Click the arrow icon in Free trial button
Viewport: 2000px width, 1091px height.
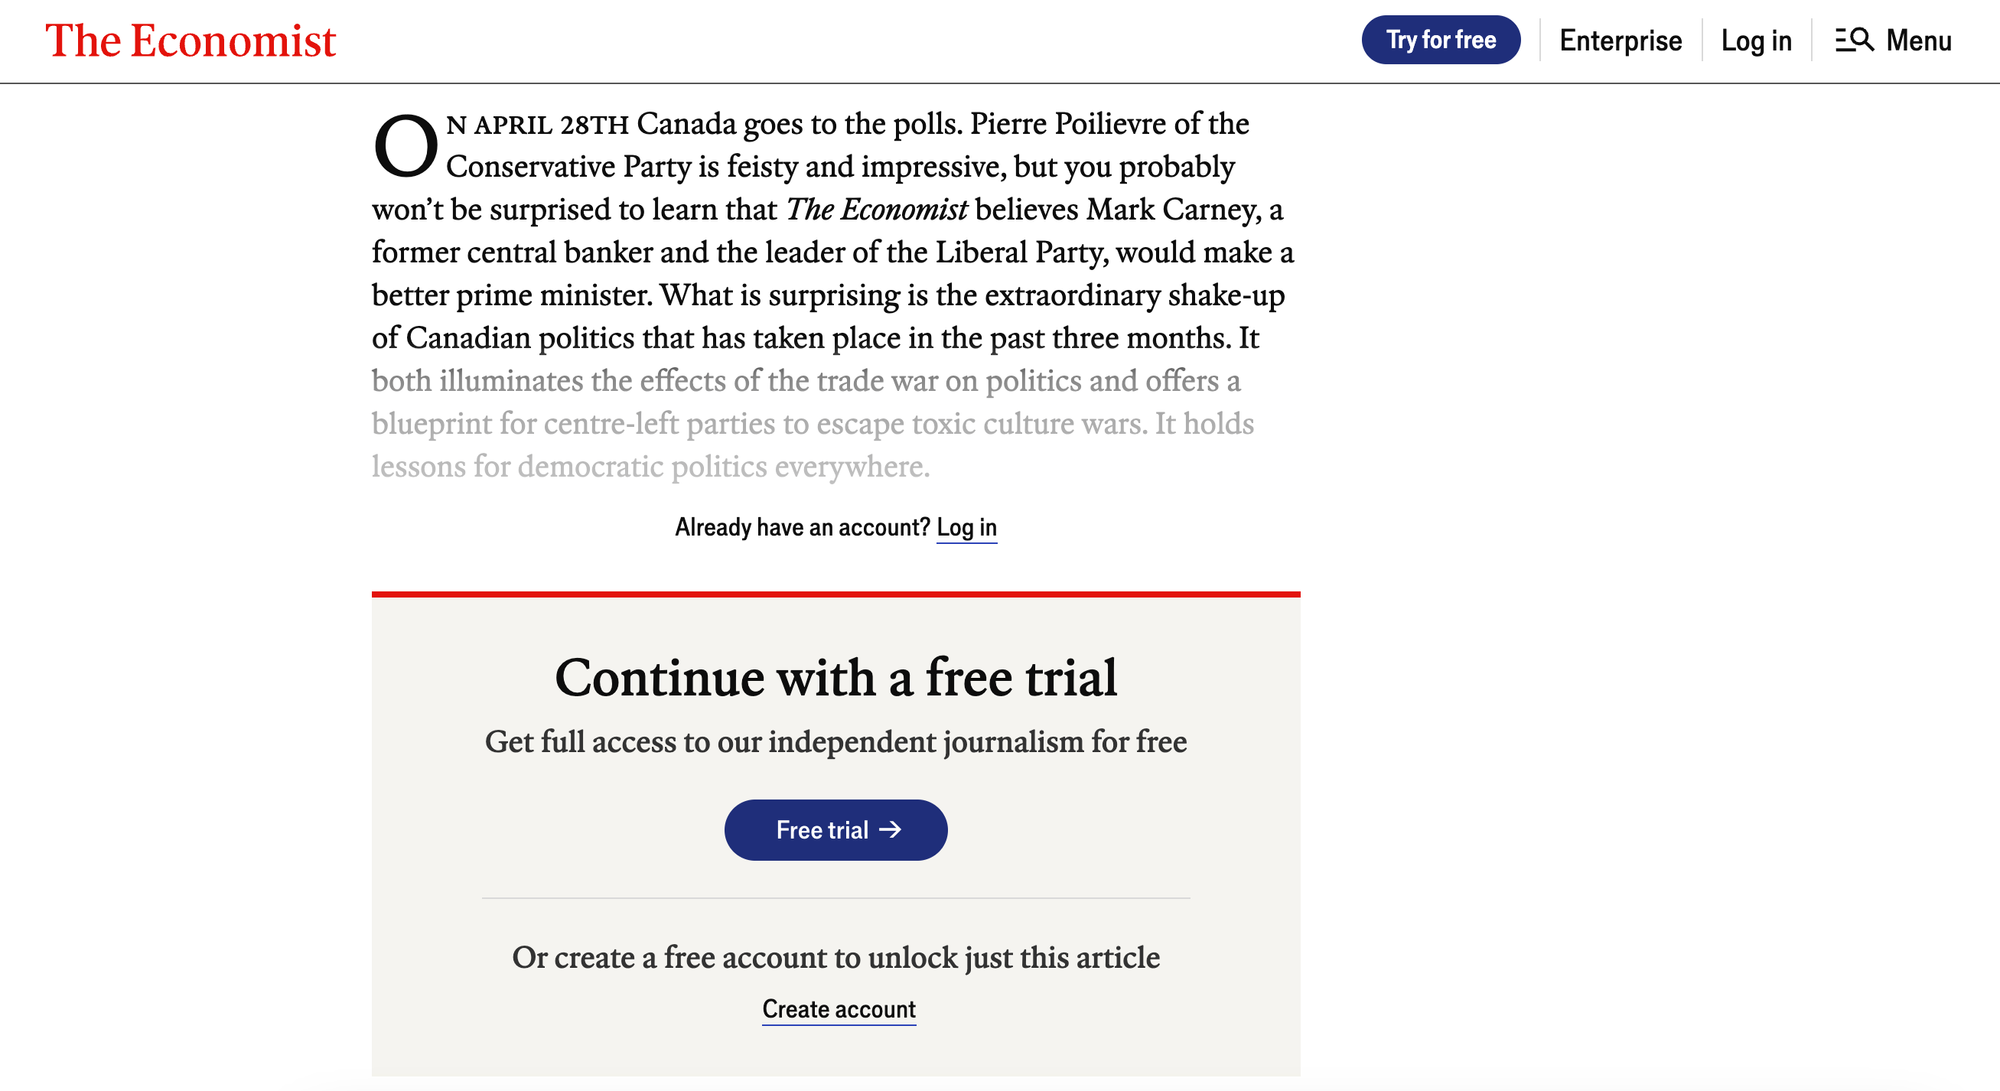tap(890, 830)
